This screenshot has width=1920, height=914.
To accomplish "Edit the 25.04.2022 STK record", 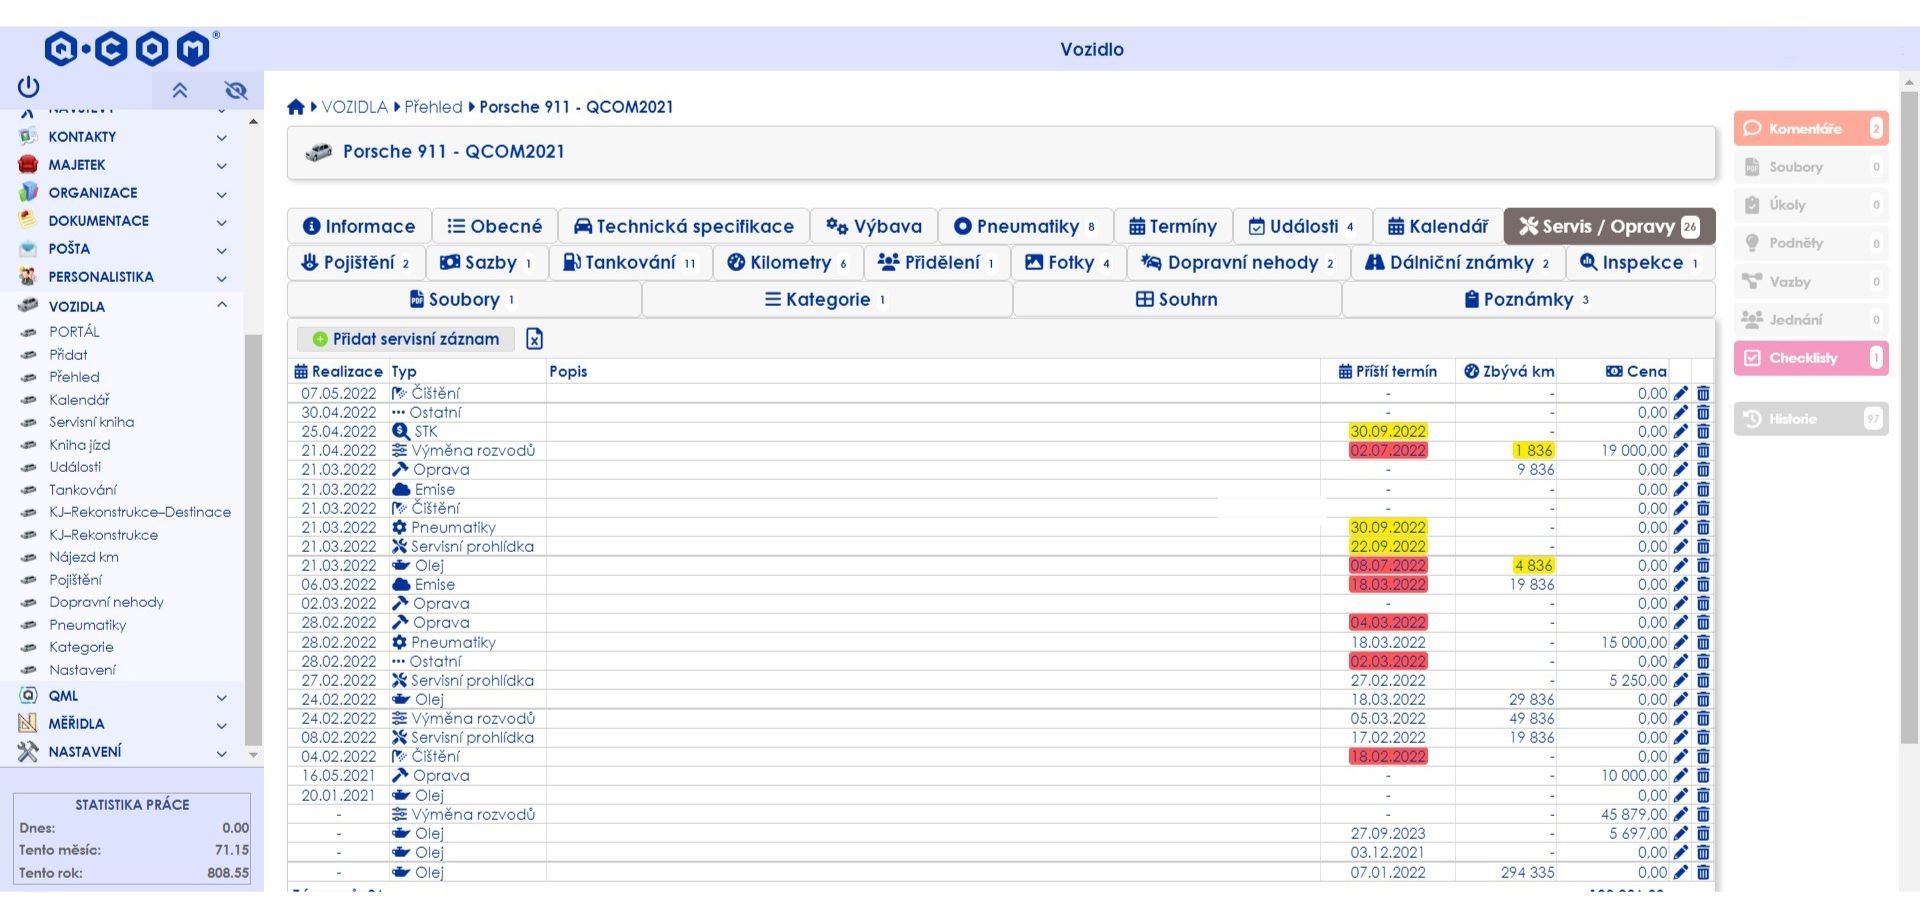I will pos(1681,432).
